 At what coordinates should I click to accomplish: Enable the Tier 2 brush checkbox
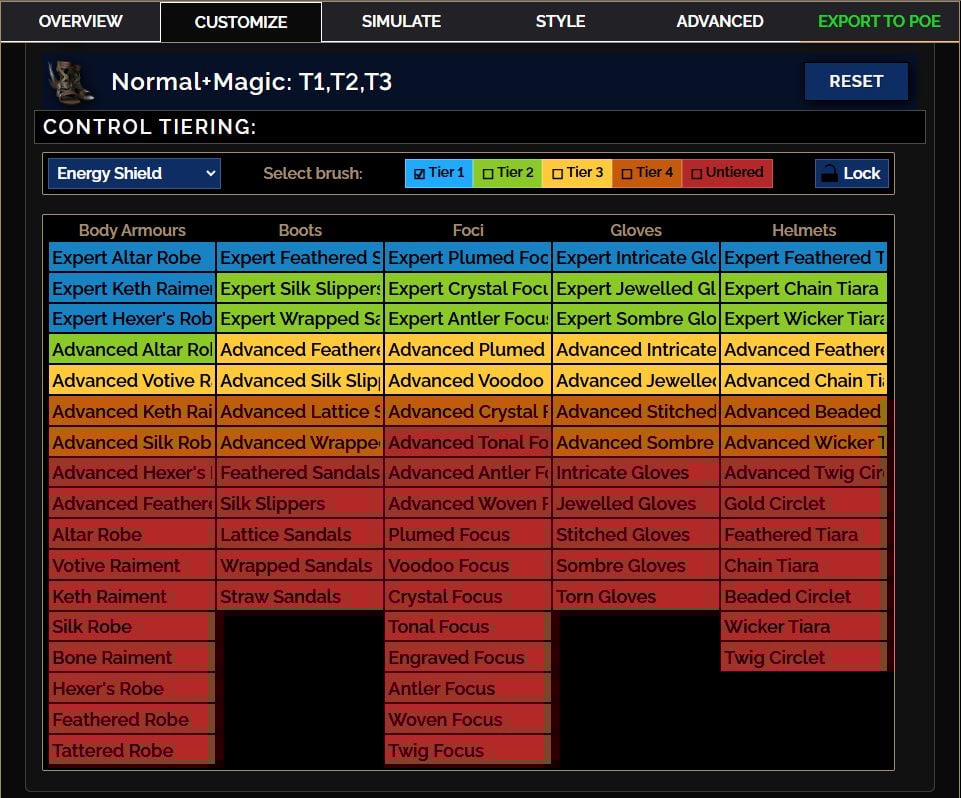[486, 171]
